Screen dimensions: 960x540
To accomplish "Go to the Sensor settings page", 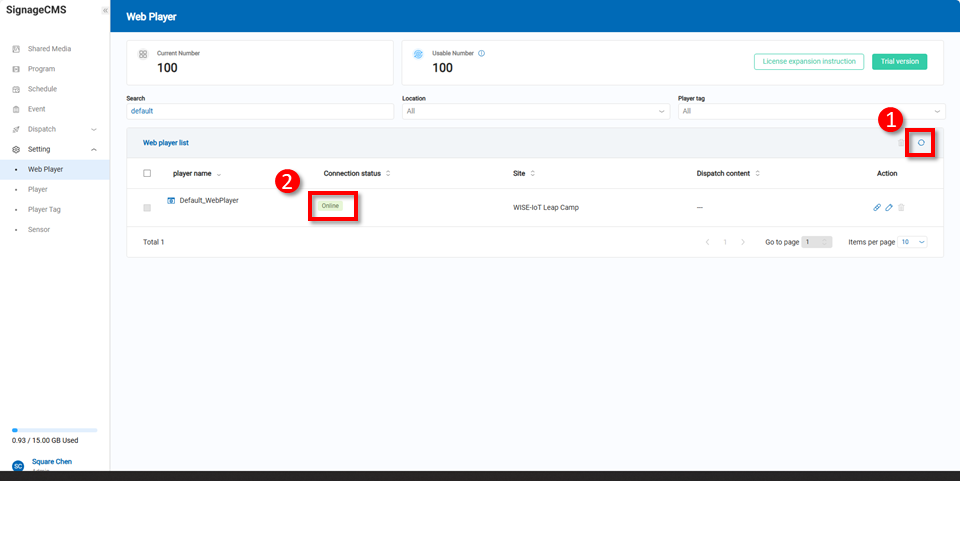I will [x=38, y=229].
